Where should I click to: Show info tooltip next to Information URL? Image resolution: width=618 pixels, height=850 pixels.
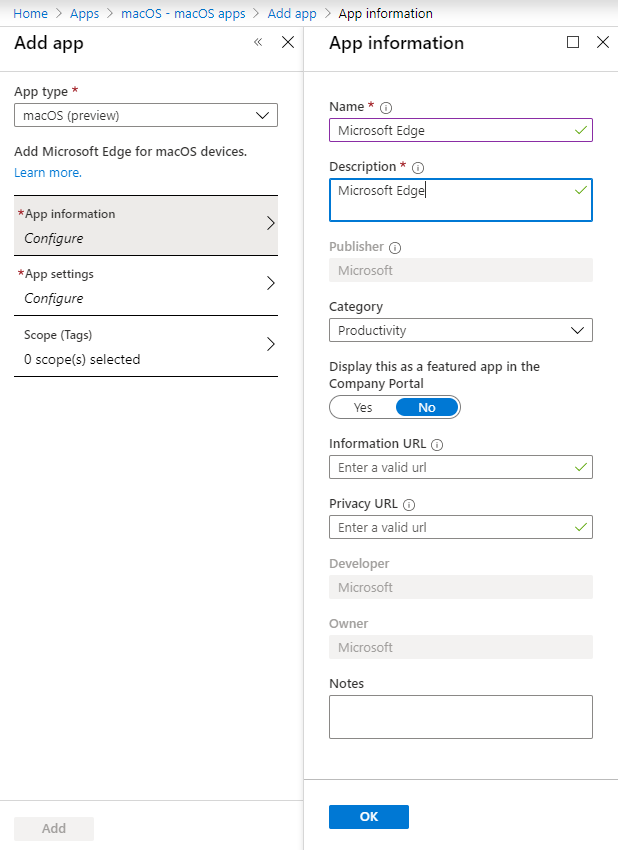(437, 445)
